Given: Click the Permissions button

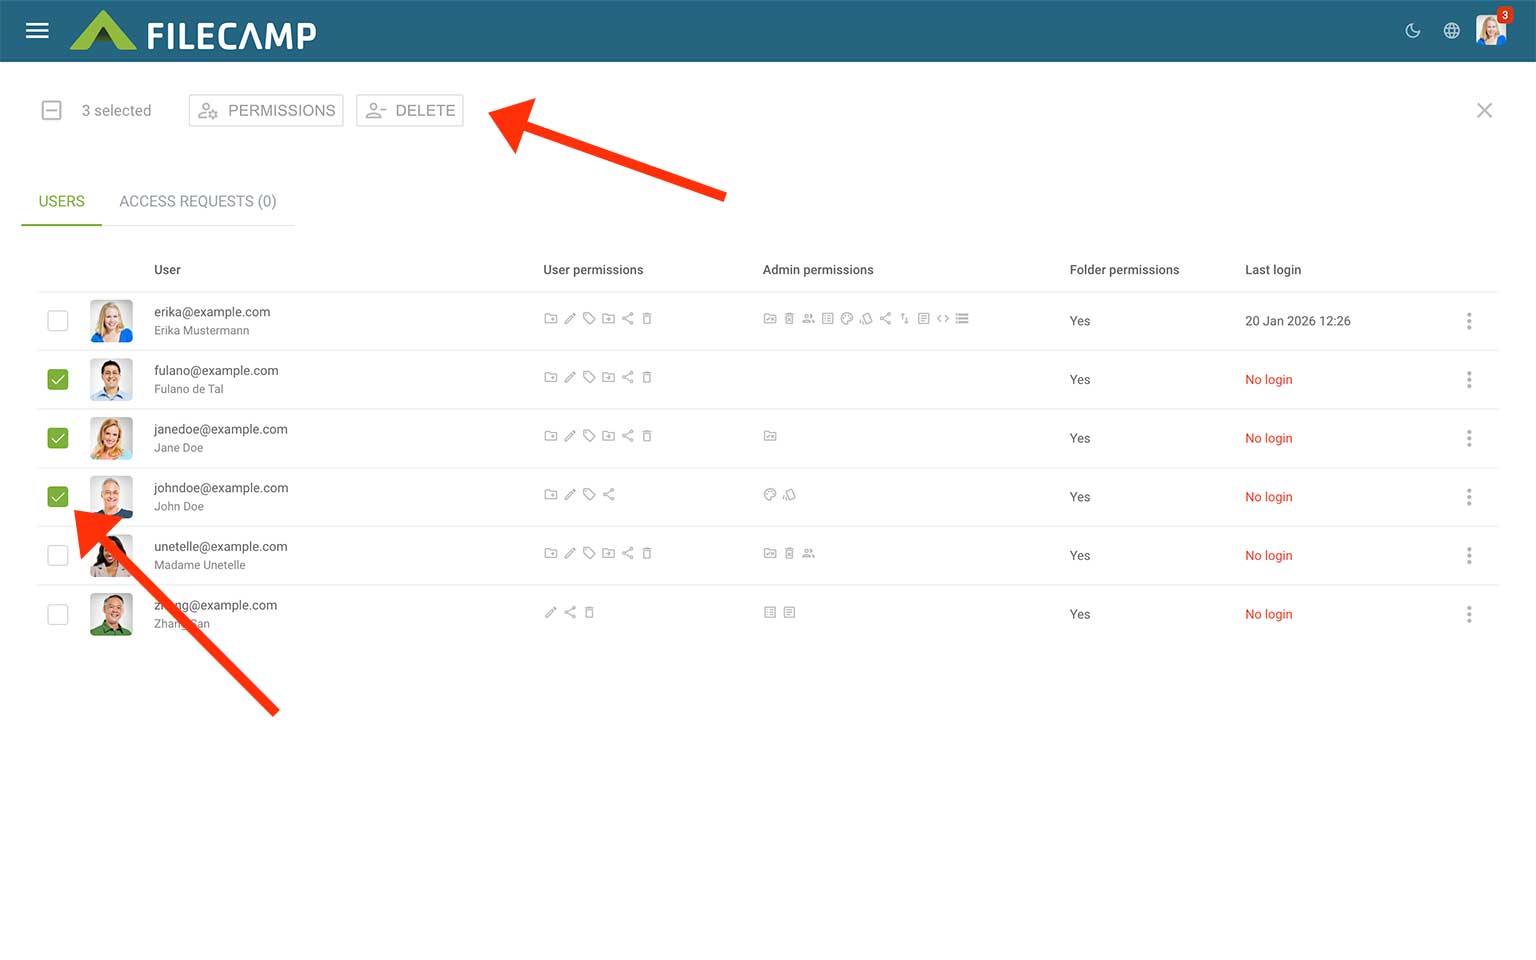Looking at the screenshot, I should (x=266, y=111).
